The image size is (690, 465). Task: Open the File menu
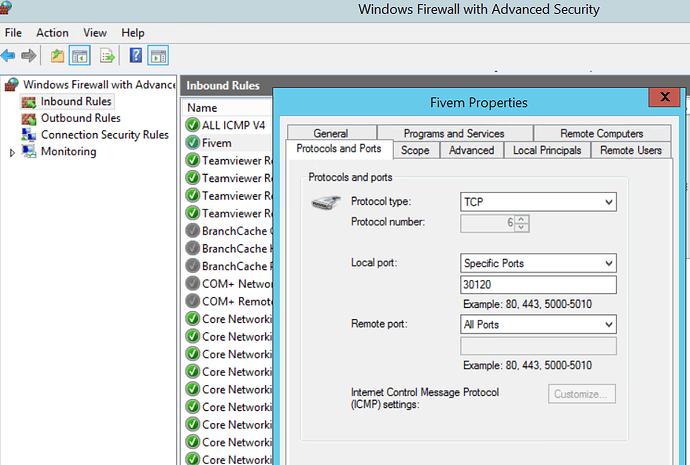tap(13, 33)
